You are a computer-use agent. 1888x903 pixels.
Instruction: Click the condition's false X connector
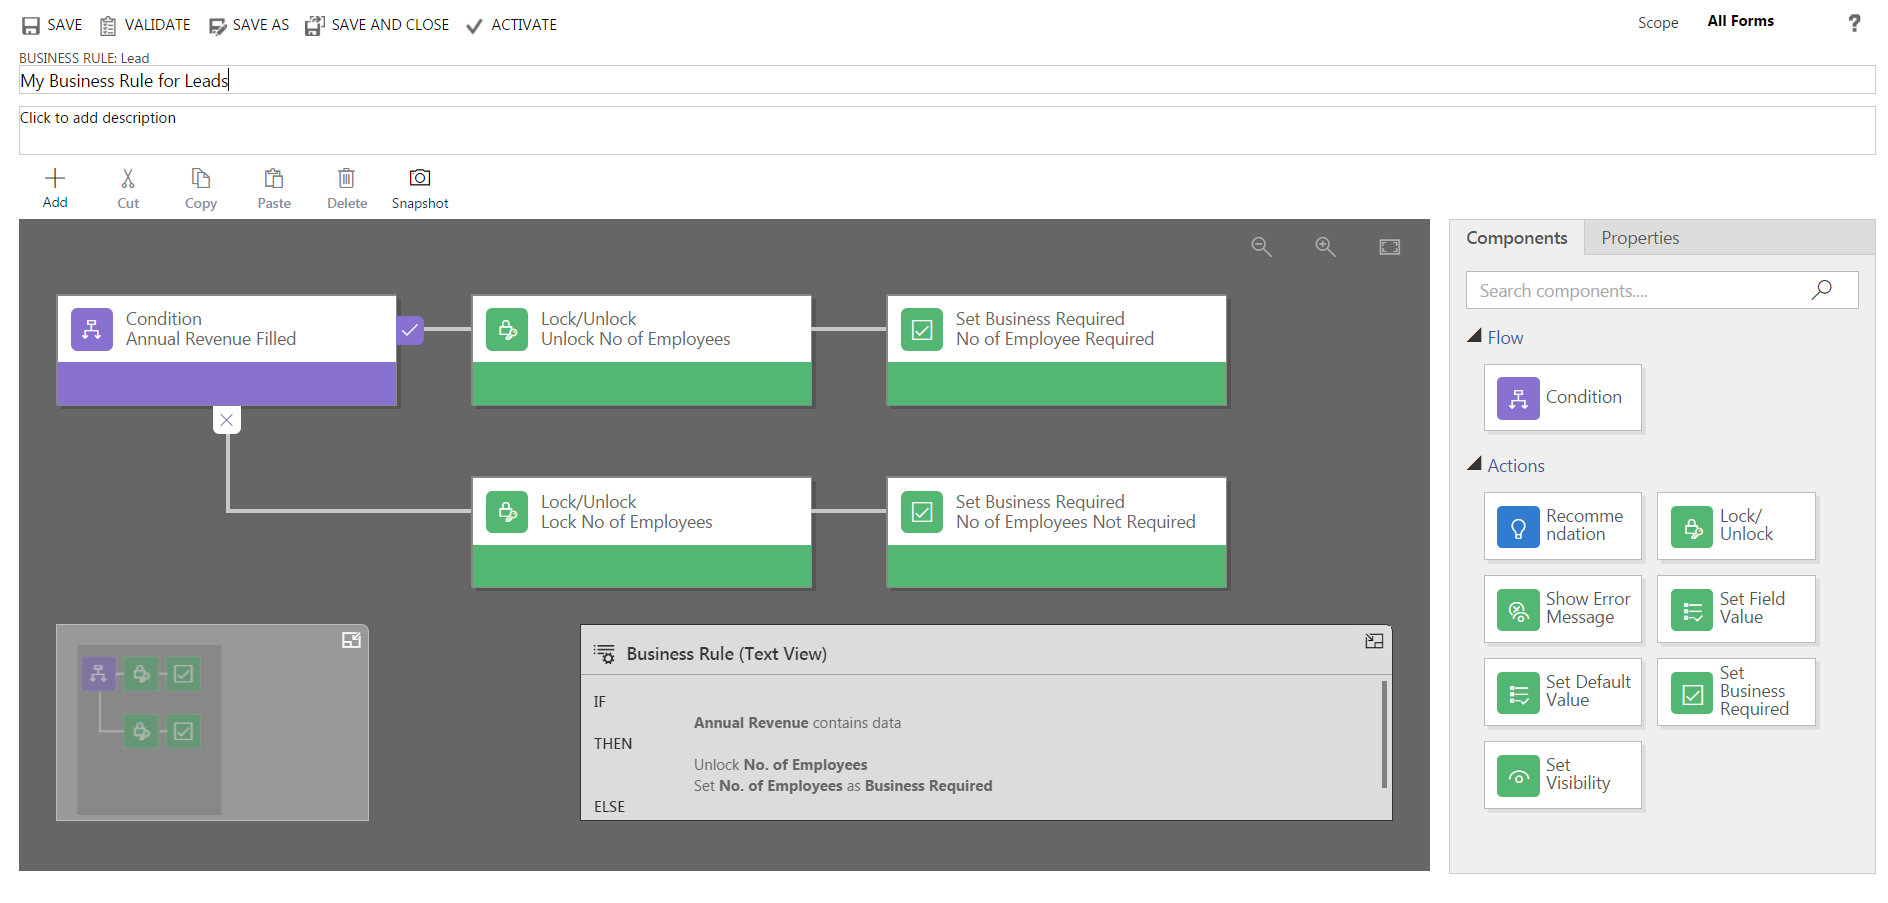227,420
